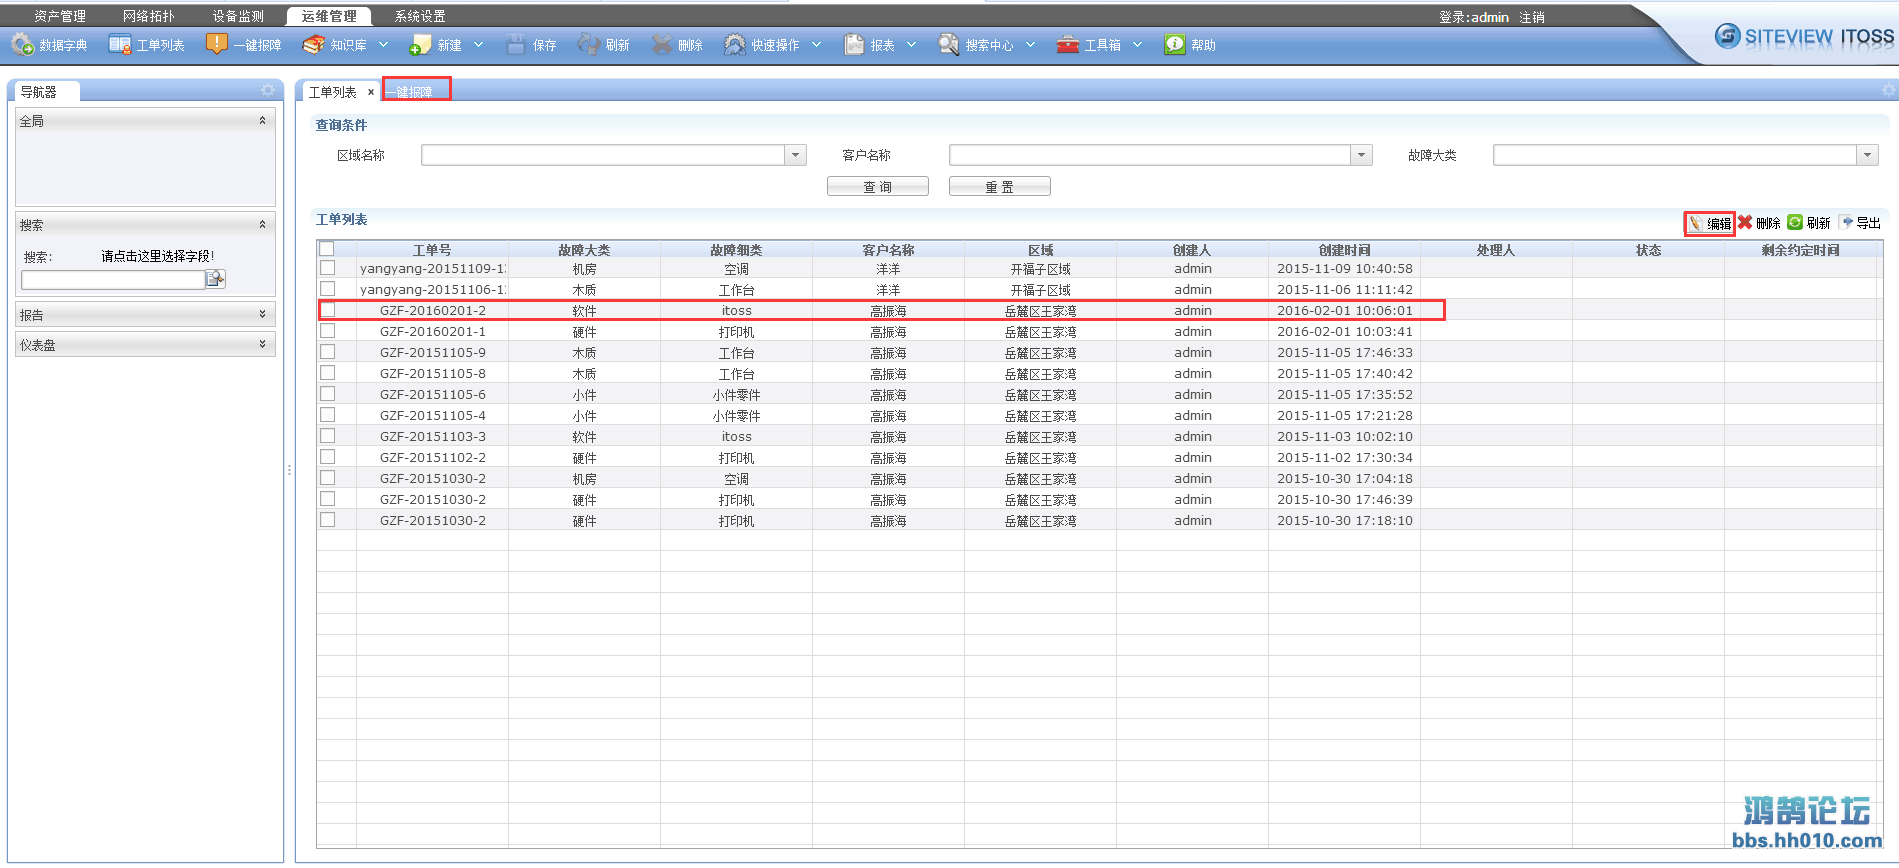Switch to the 设备监测 menu
This screenshot has width=1899, height=868.
[238, 16]
